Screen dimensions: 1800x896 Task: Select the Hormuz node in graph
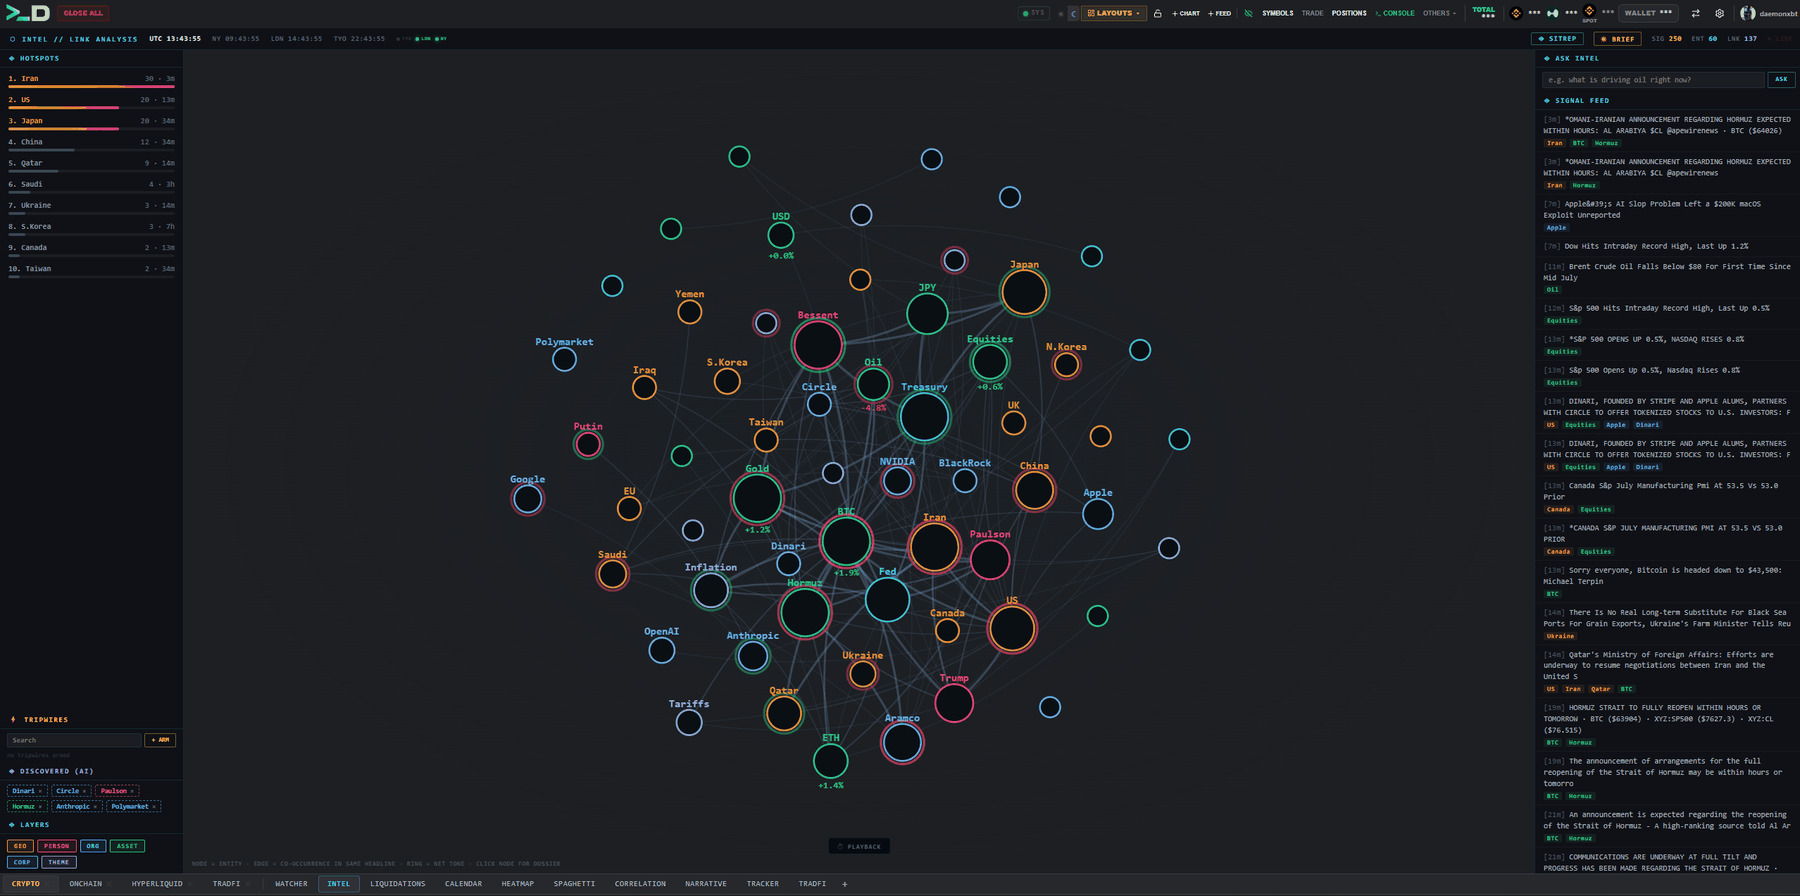pyautogui.click(x=805, y=612)
